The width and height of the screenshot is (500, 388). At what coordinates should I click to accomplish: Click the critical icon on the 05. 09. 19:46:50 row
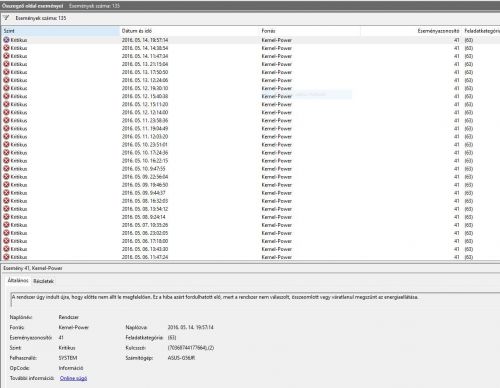point(6,185)
